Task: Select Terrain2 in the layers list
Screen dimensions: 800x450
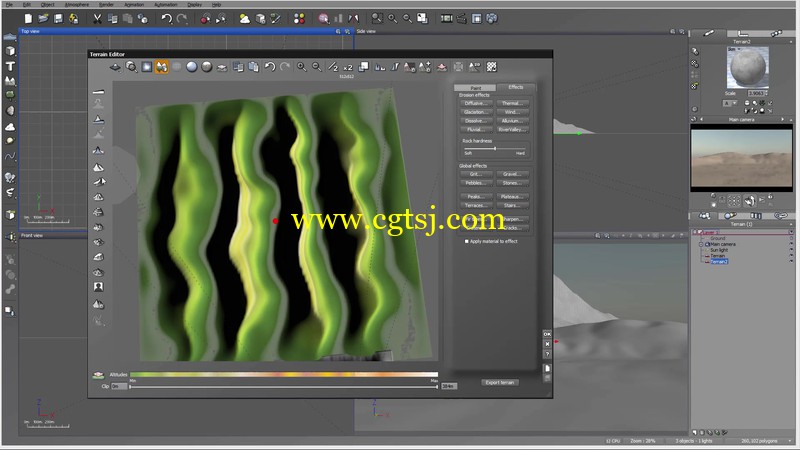Action: 719,261
